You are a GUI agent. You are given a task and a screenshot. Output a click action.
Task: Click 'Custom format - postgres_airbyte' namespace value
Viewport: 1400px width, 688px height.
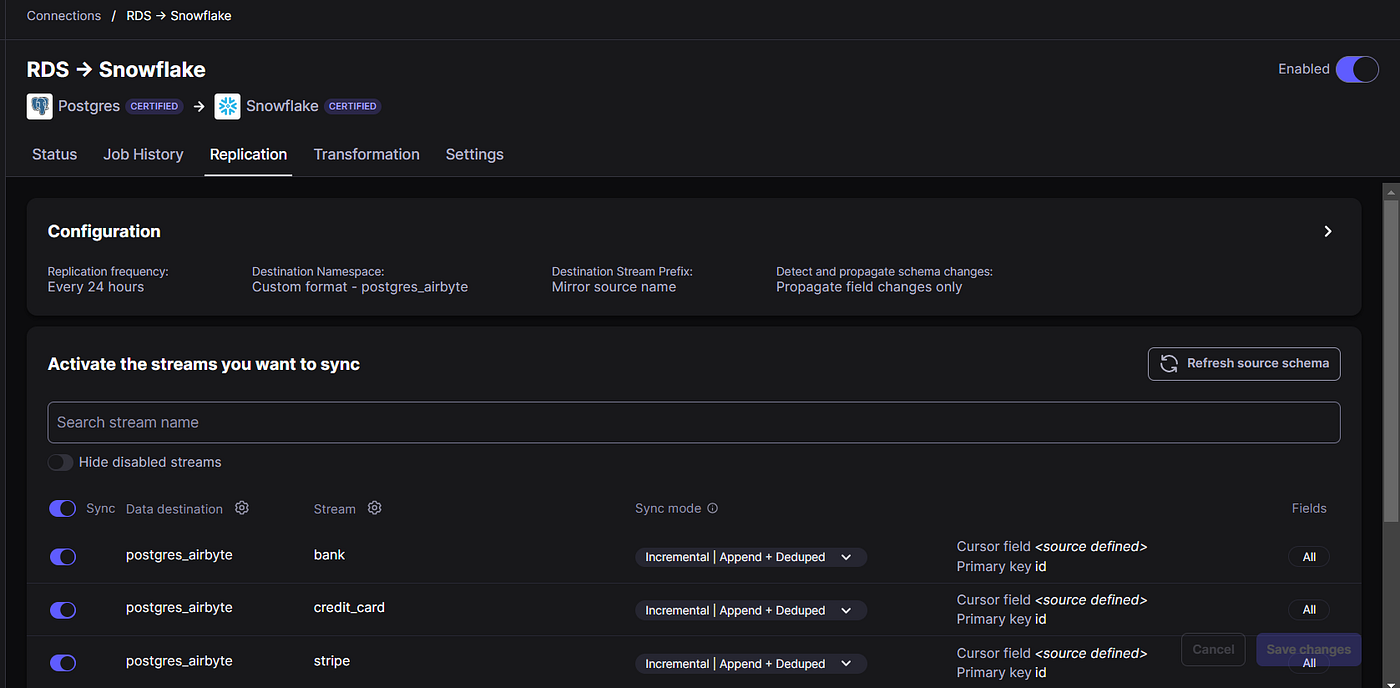click(x=360, y=287)
